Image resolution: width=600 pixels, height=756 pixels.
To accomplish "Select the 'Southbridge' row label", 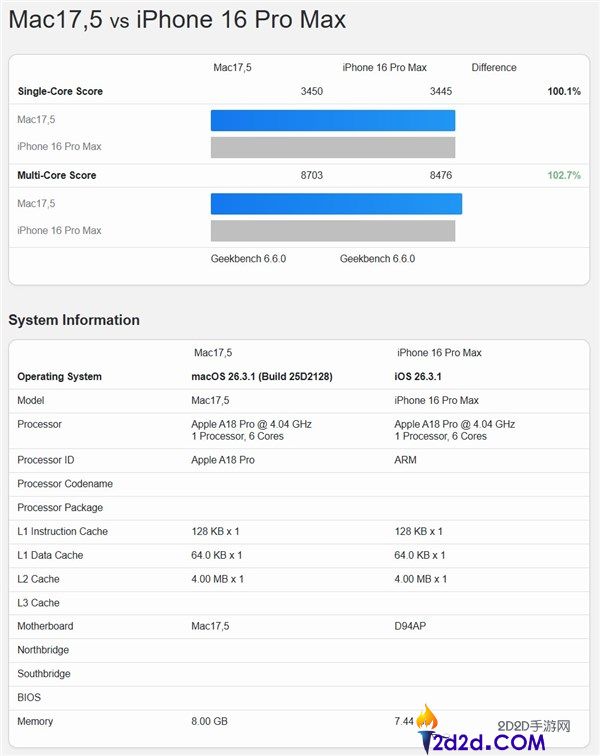I will coord(44,674).
